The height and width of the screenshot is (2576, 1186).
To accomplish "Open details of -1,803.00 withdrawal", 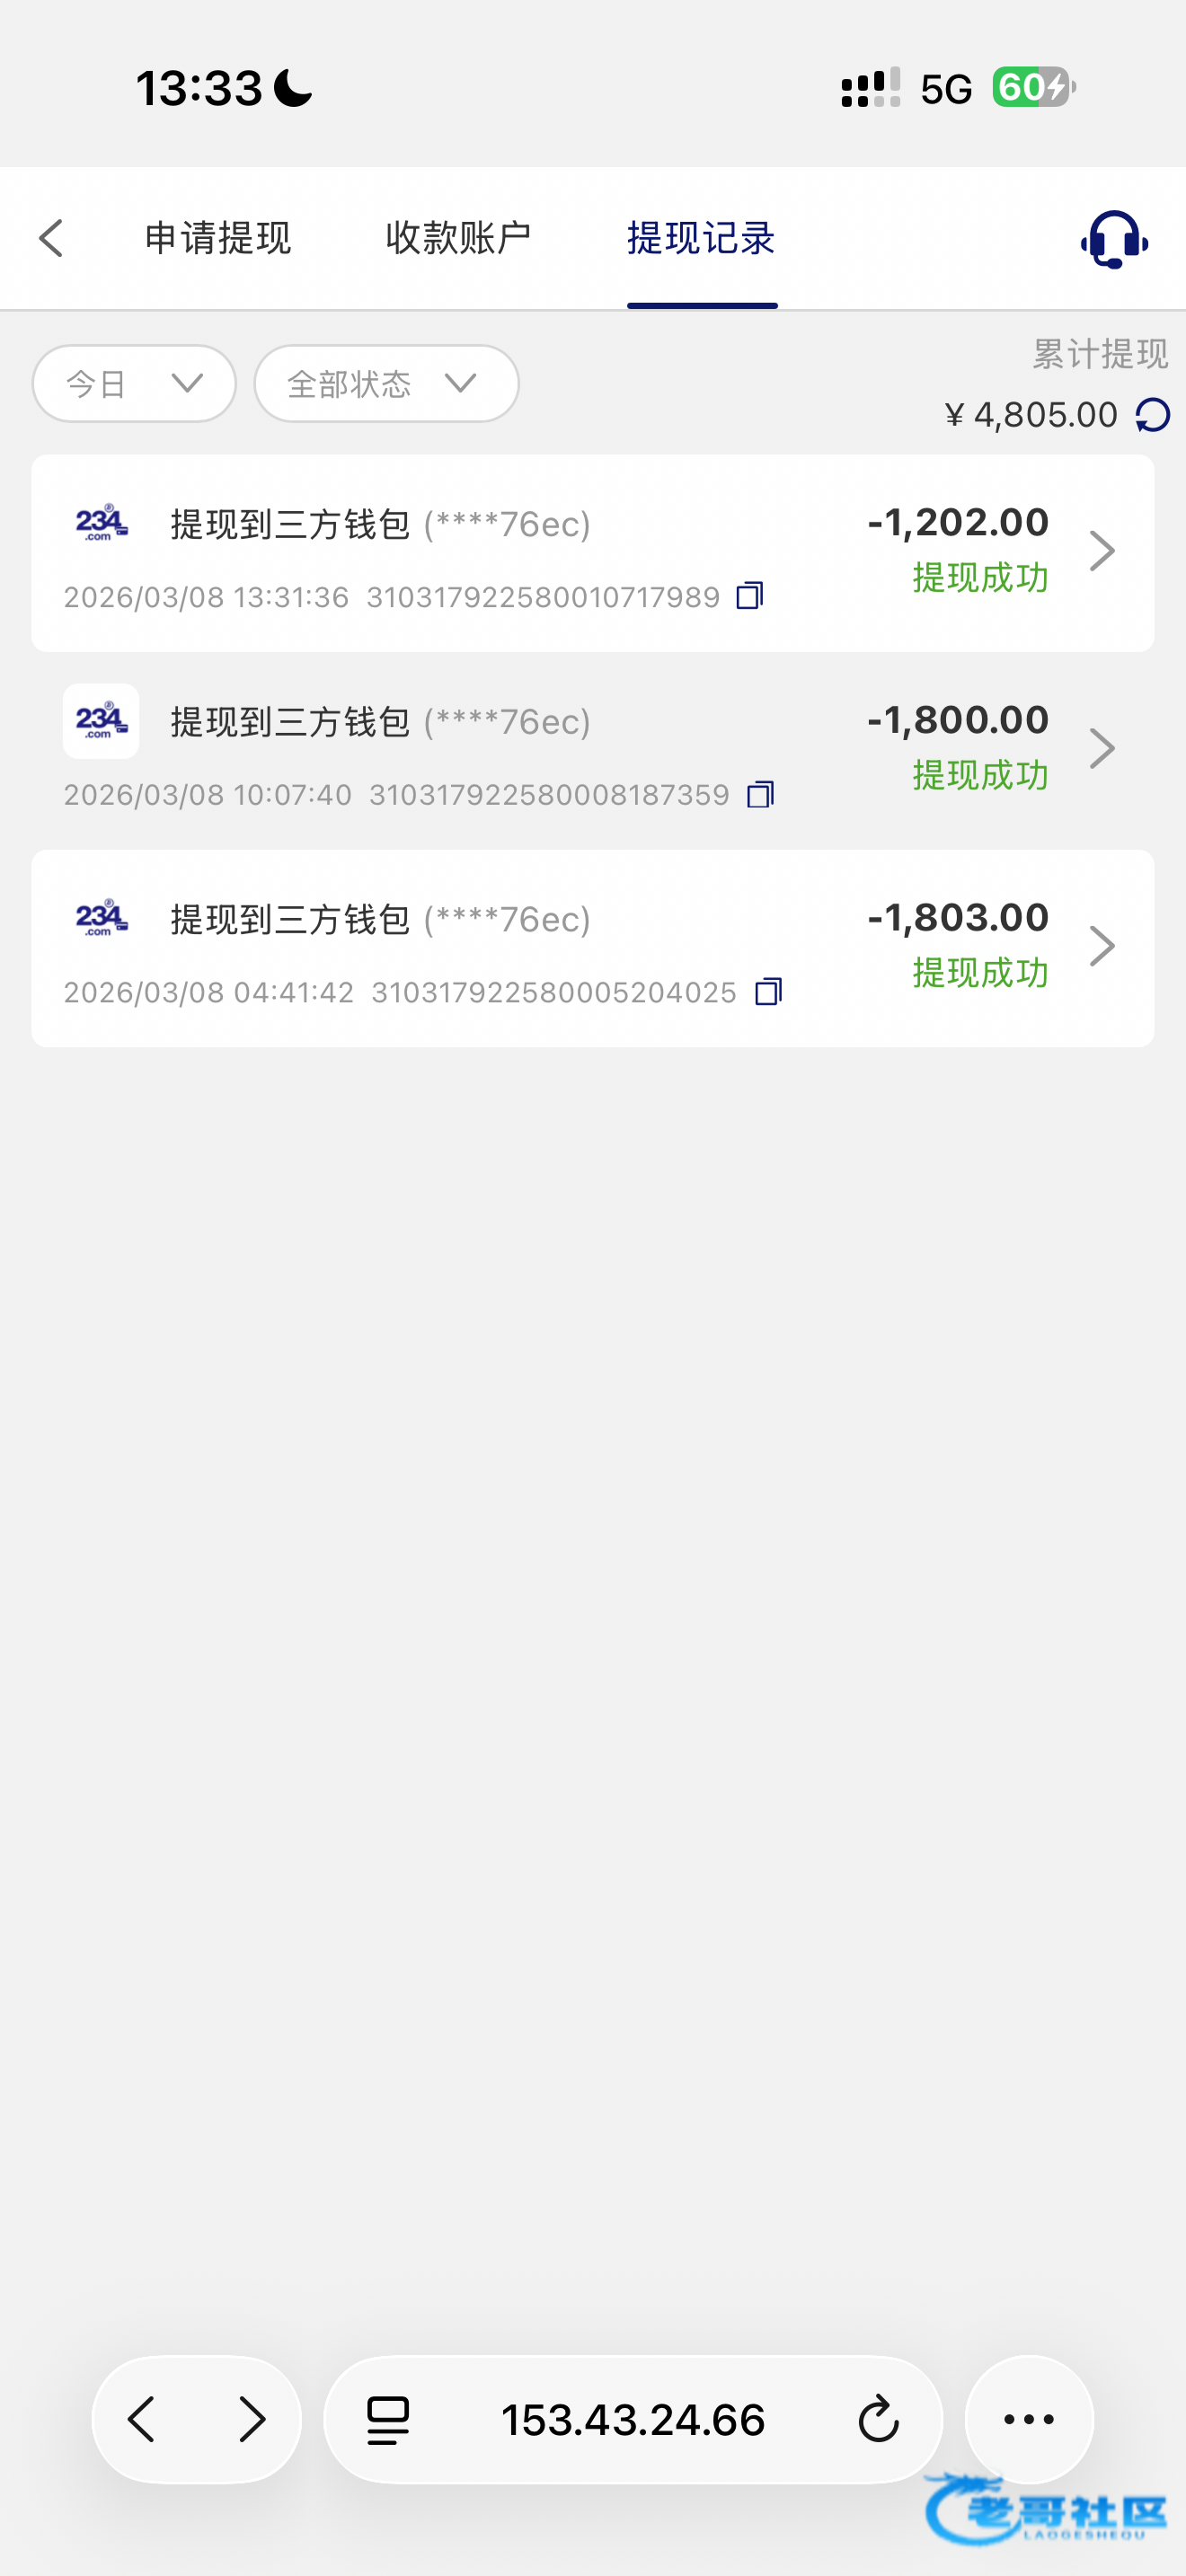I will tap(1101, 946).
